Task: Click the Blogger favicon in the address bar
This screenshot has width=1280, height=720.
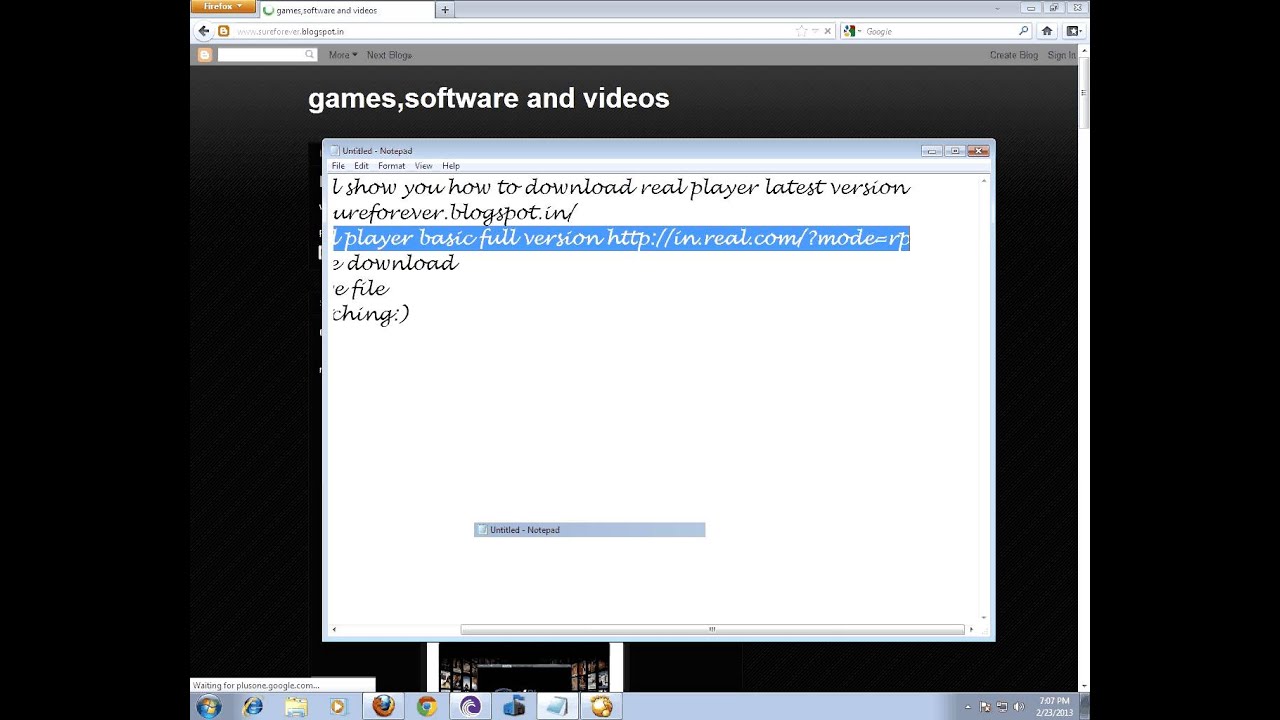Action: coord(224,31)
